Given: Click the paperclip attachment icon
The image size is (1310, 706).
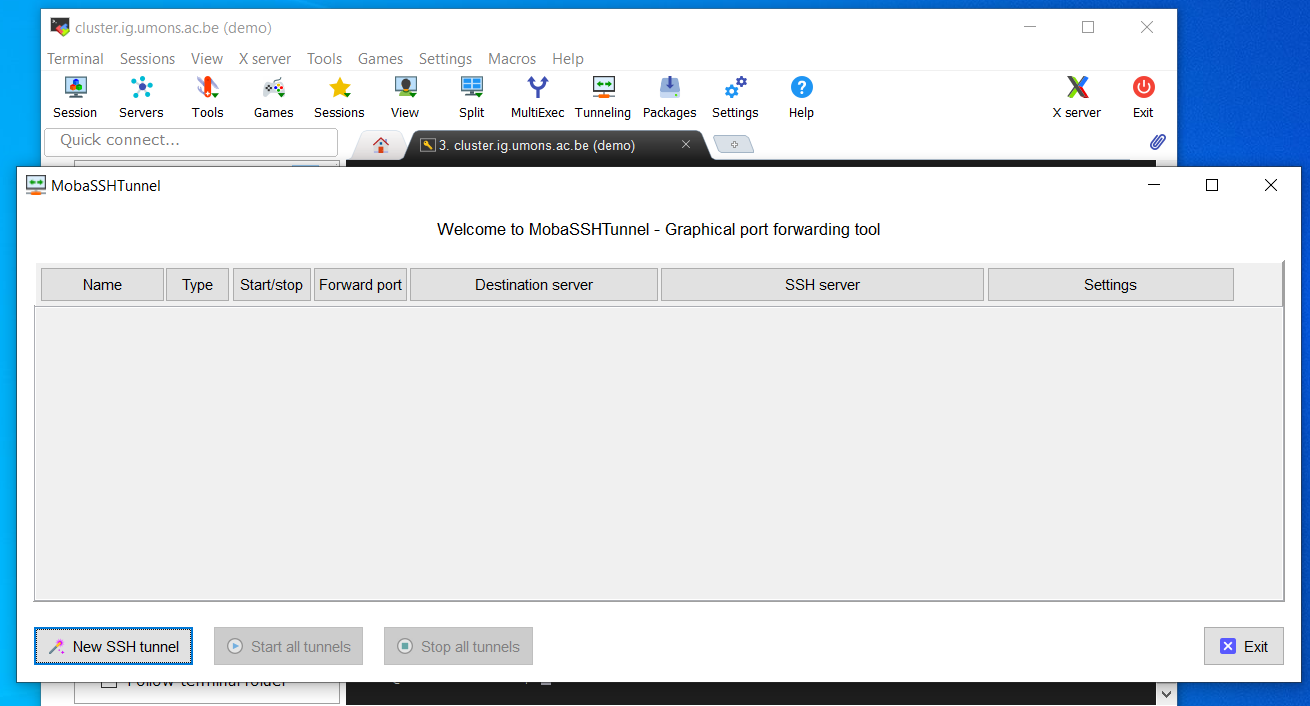Looking at the screenshot, I should pos(1157,142).
